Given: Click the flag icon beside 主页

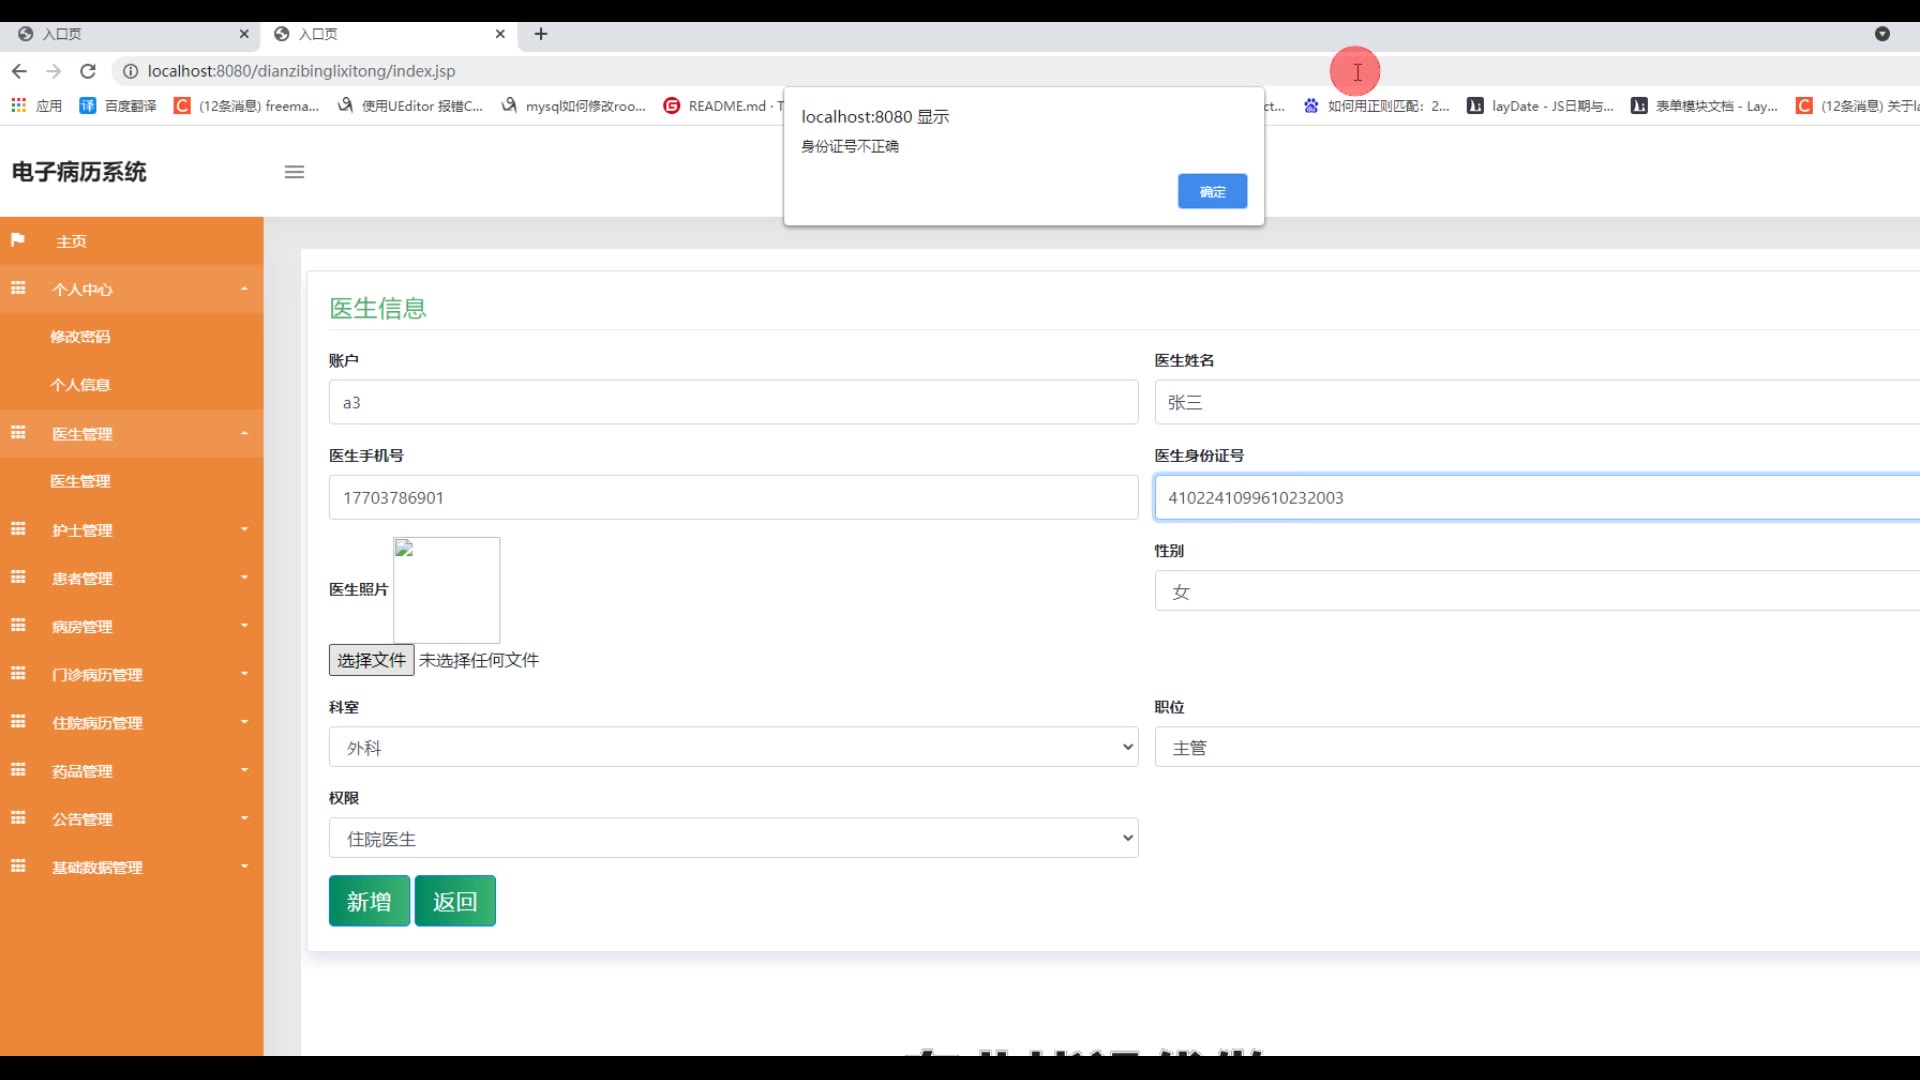Looking at the screenshot, I should point(18,240).
